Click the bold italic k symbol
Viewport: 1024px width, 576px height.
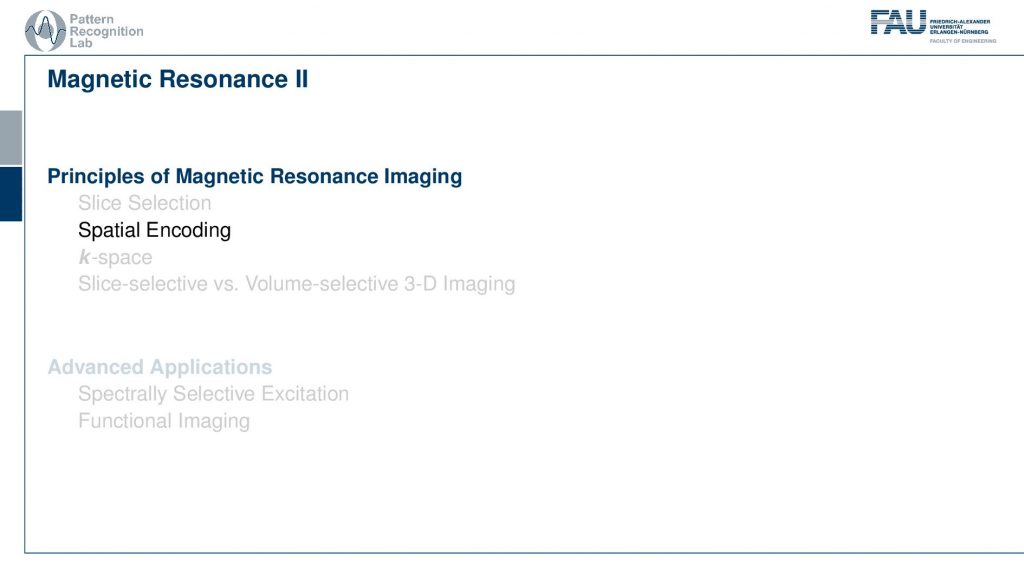tap(84, 257)
